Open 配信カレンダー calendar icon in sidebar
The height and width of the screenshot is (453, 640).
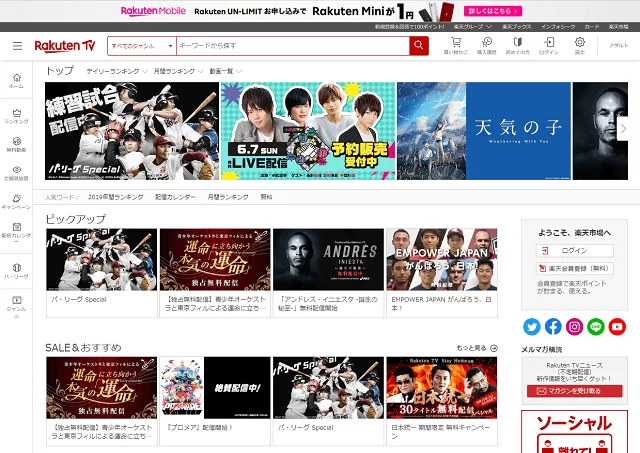(16, 233)
